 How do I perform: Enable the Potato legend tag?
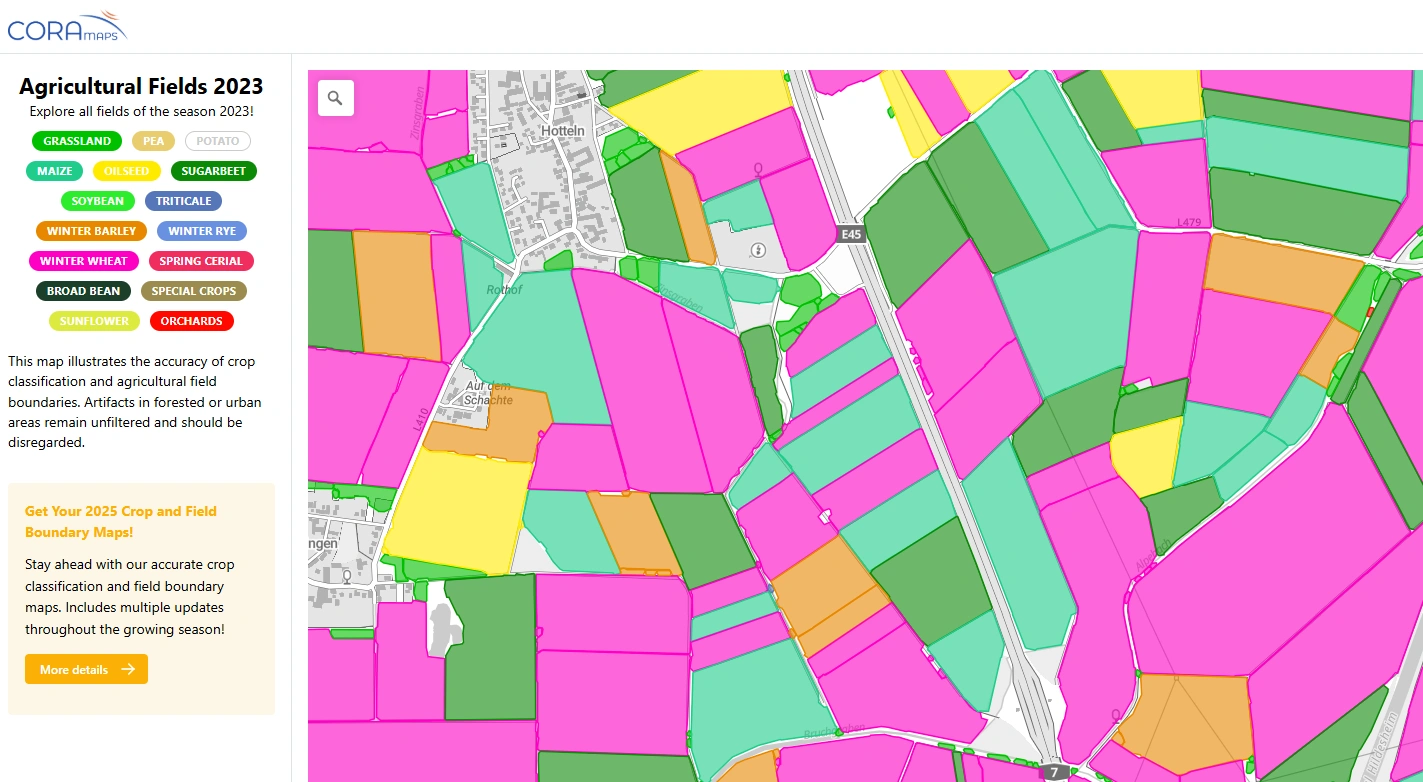click(217, 141)
